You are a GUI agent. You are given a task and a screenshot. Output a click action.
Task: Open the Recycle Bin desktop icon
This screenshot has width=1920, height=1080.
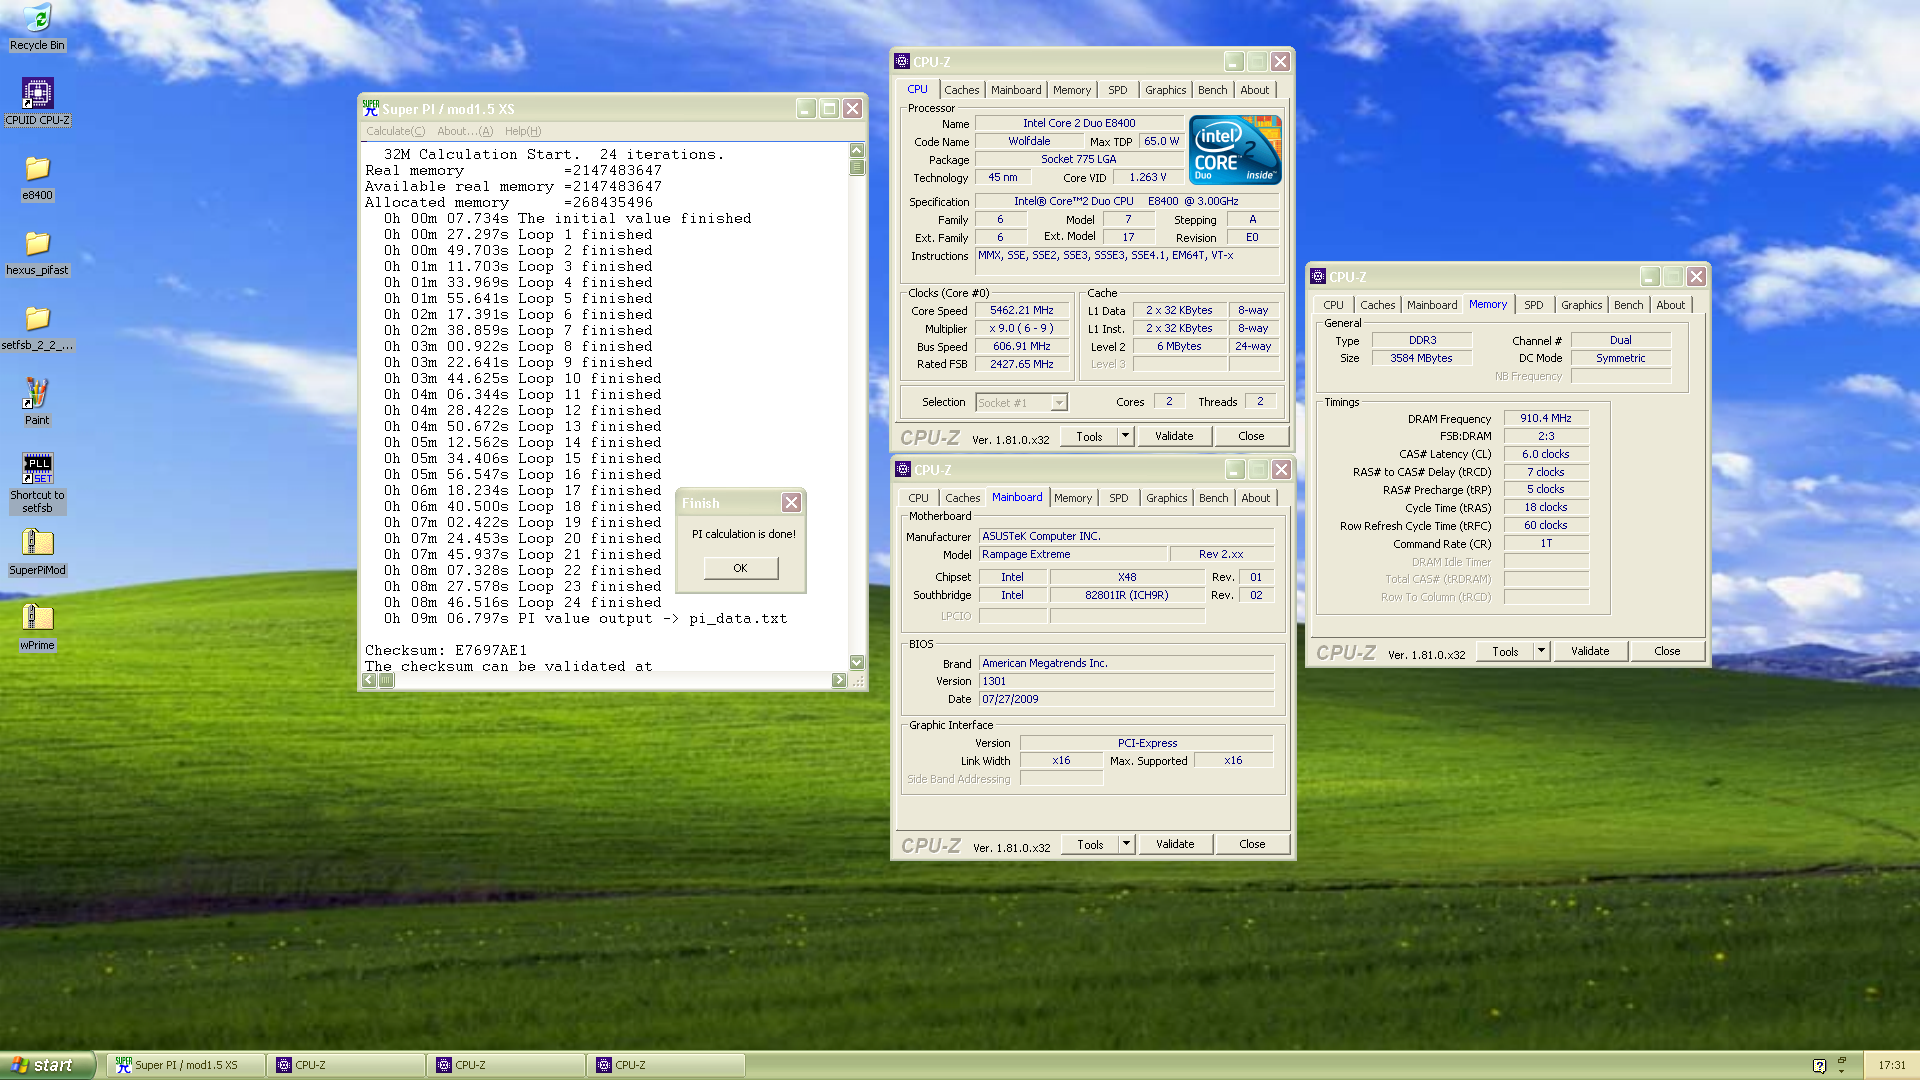[x=37, y=27]
